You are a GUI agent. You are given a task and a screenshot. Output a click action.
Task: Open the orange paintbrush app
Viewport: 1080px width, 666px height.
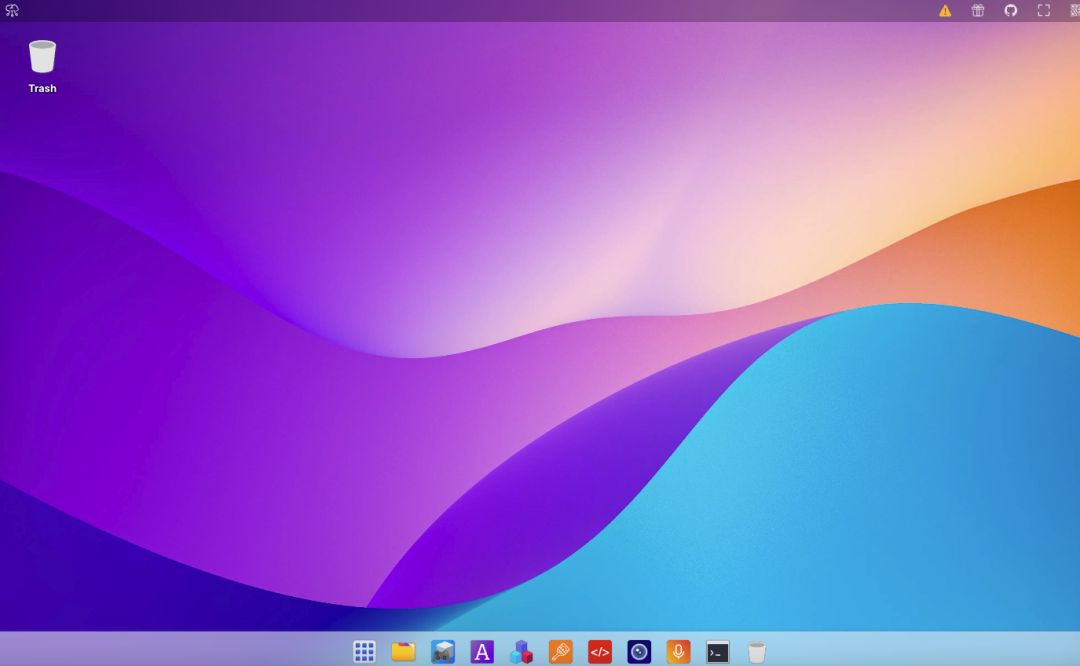tap(561, 652)
